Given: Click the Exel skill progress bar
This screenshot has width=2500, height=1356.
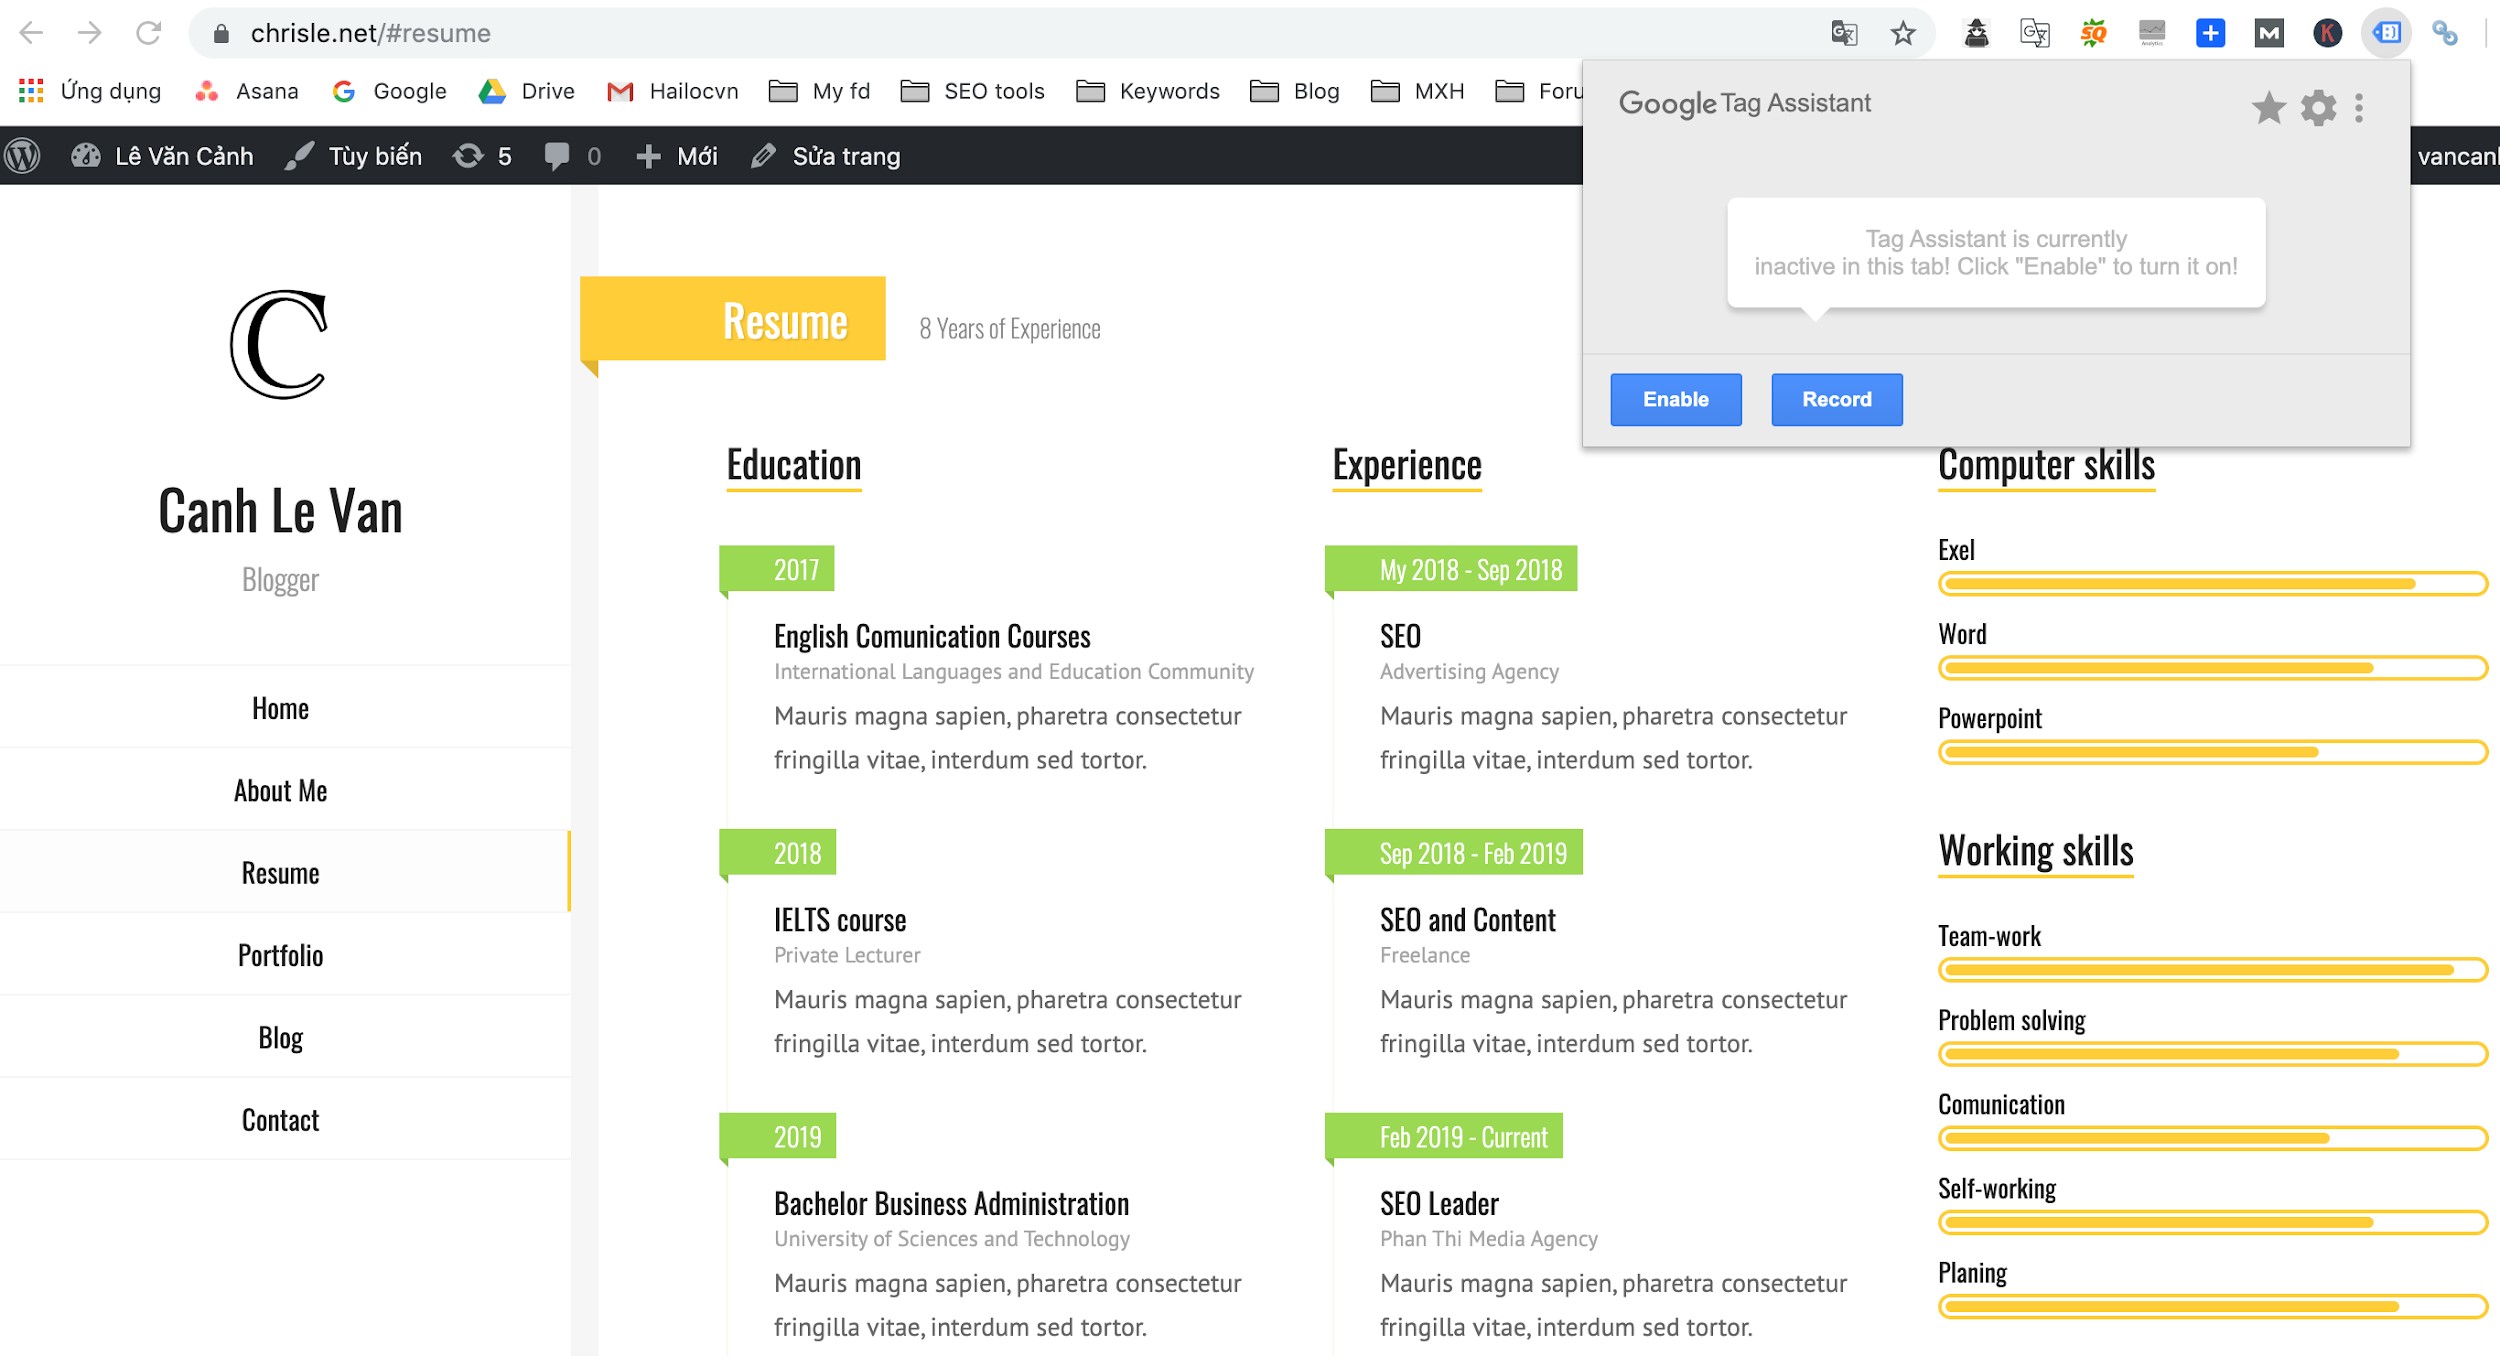Looking at the screenshot, I should 2212,583.
